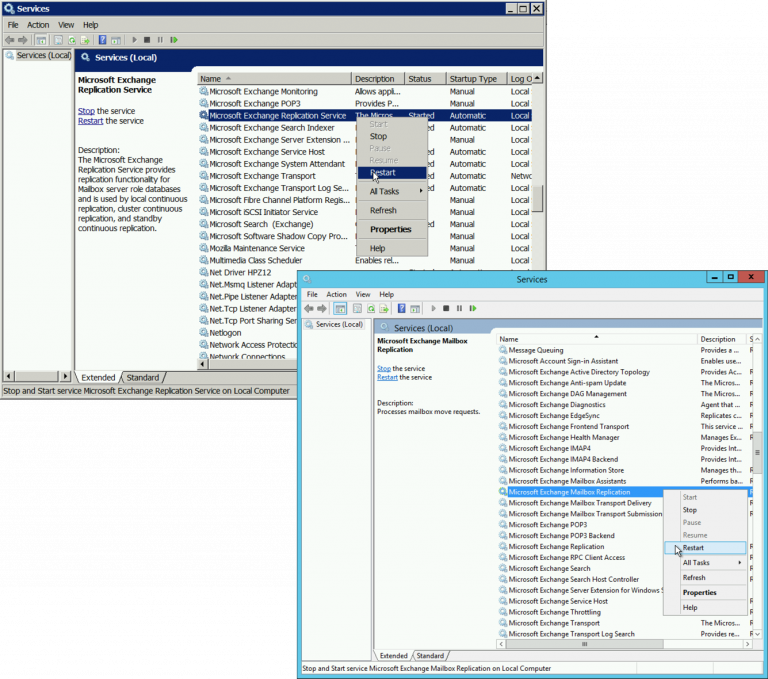
Task: Click 'Stop the service' link in back window
Action: coord(86,111)
